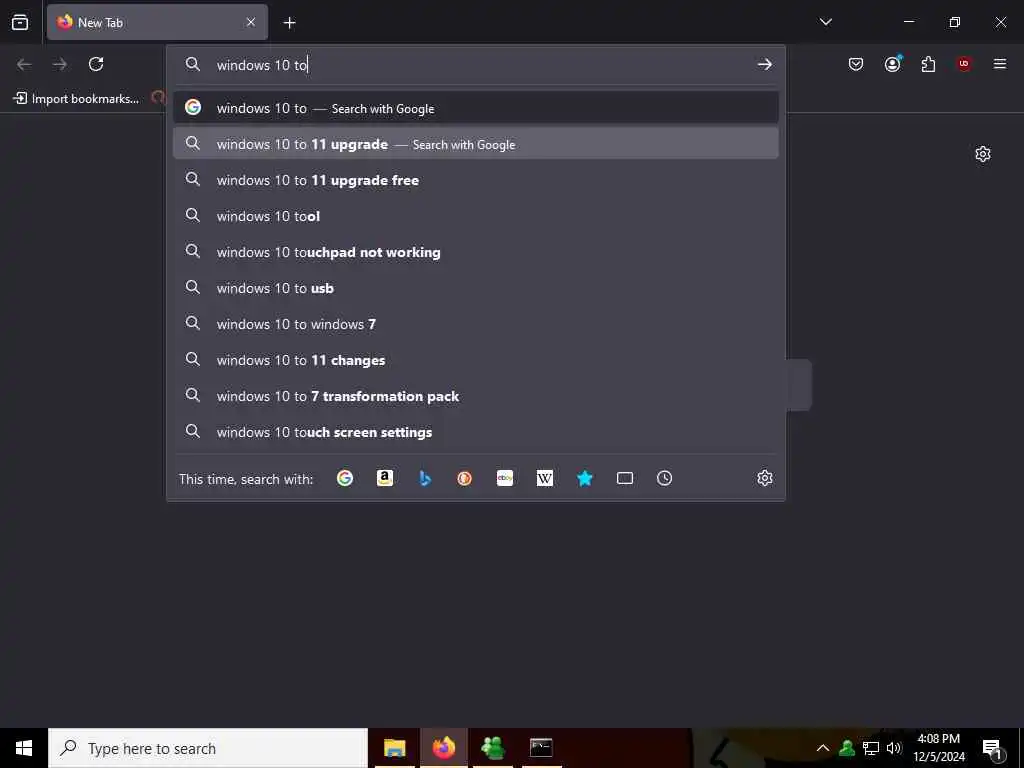Open the network tray icon
This screenshot has width=1024, height=768.
click(x=871, y=748)
